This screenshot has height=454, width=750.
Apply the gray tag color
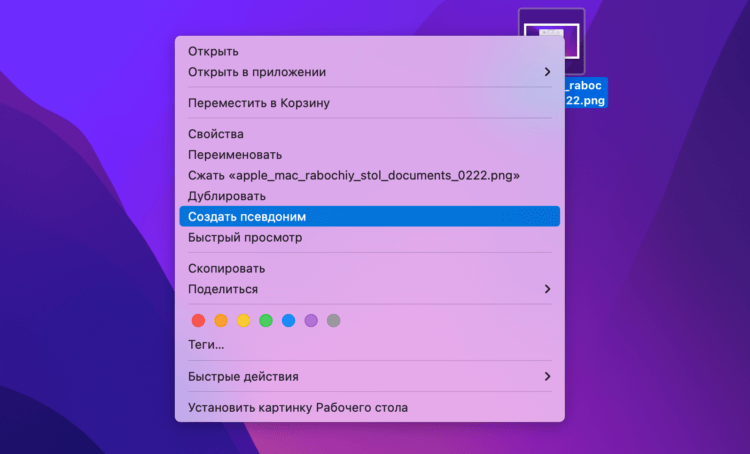pos(333,321)
